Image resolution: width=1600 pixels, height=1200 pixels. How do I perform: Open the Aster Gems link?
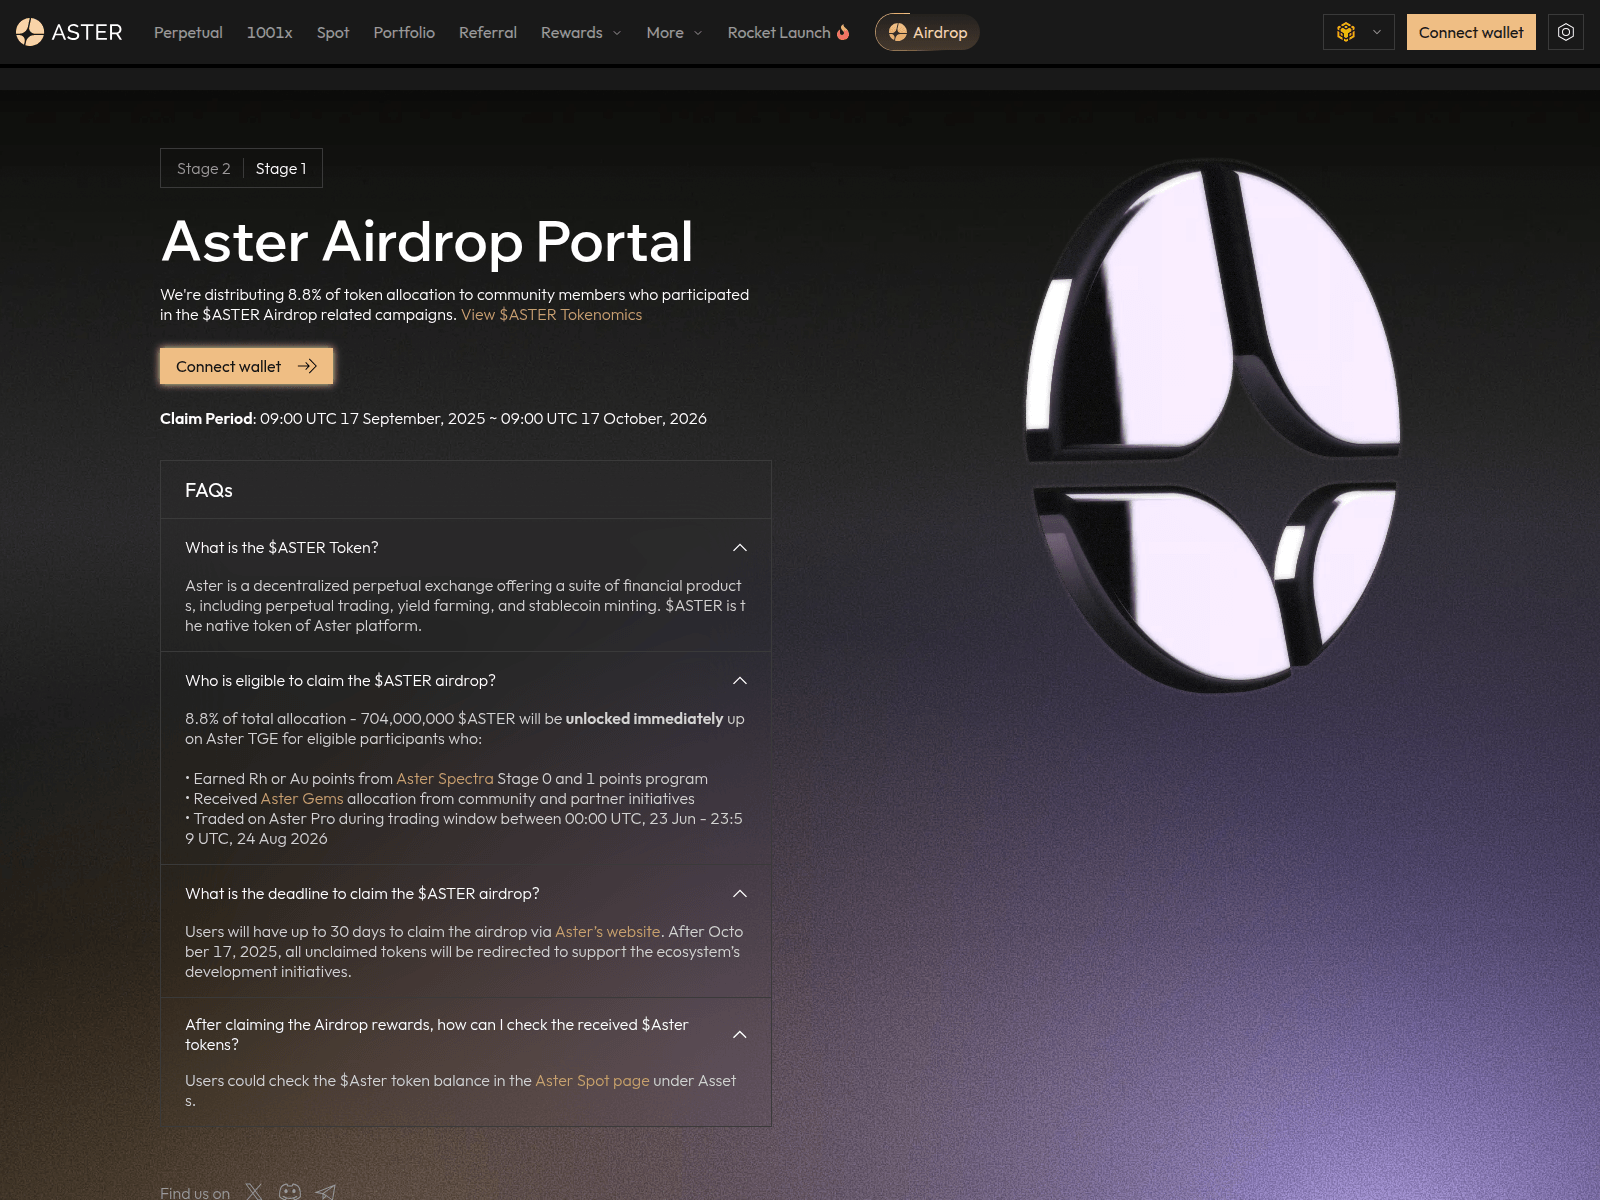(302, 798)
